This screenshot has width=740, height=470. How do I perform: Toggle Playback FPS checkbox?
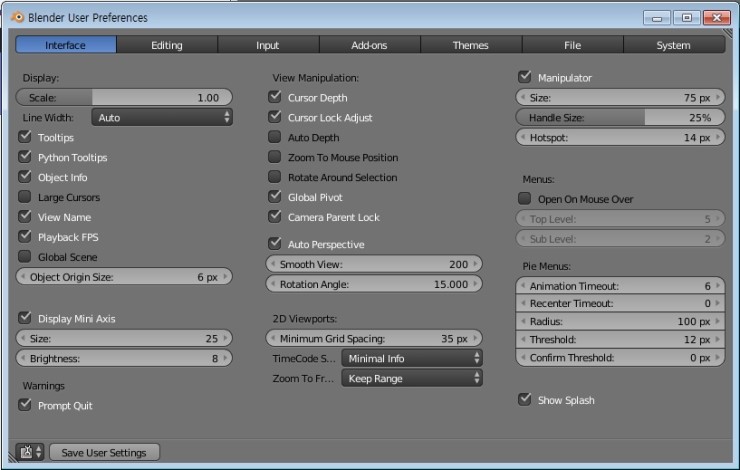click(25, 236)
